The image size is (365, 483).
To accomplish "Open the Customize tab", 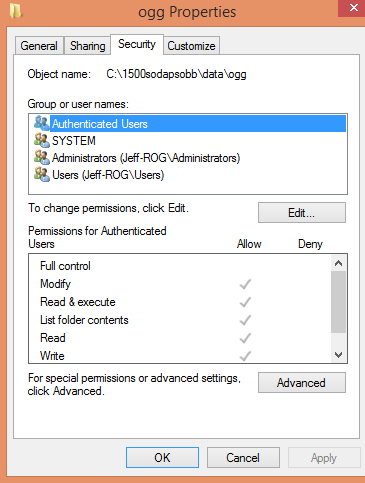I will 191,46.
